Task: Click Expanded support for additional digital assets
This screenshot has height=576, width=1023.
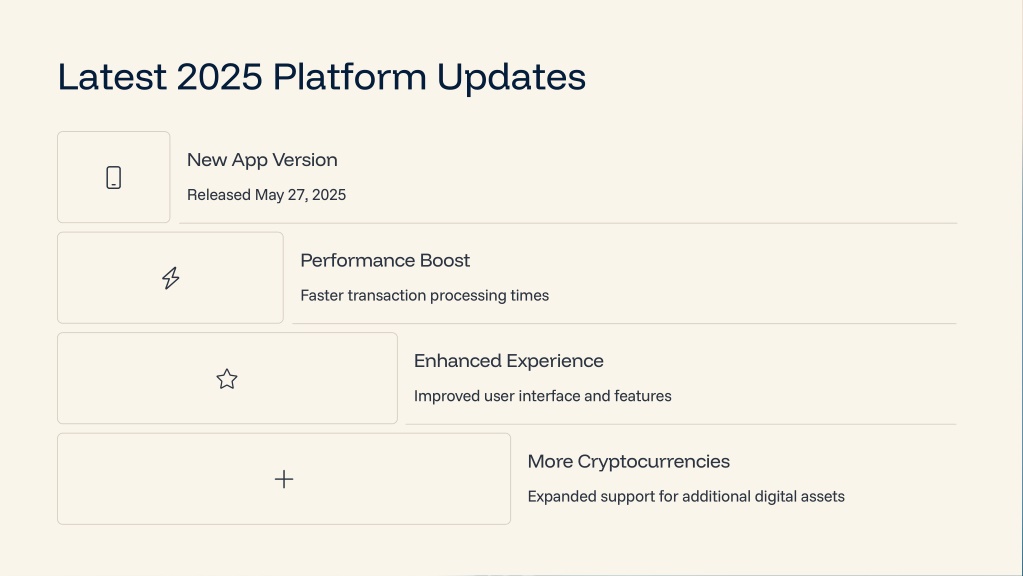Action: tap(686, 496)
